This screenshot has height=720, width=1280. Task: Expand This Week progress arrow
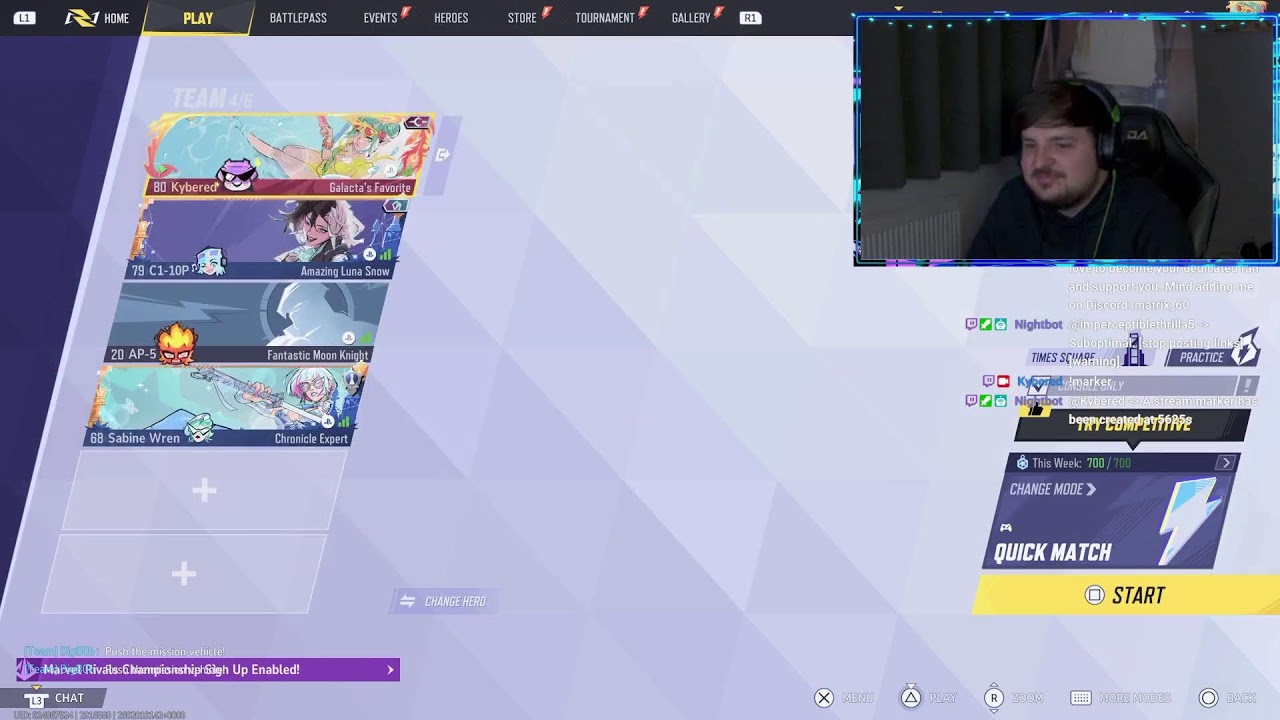(1226, 463)
